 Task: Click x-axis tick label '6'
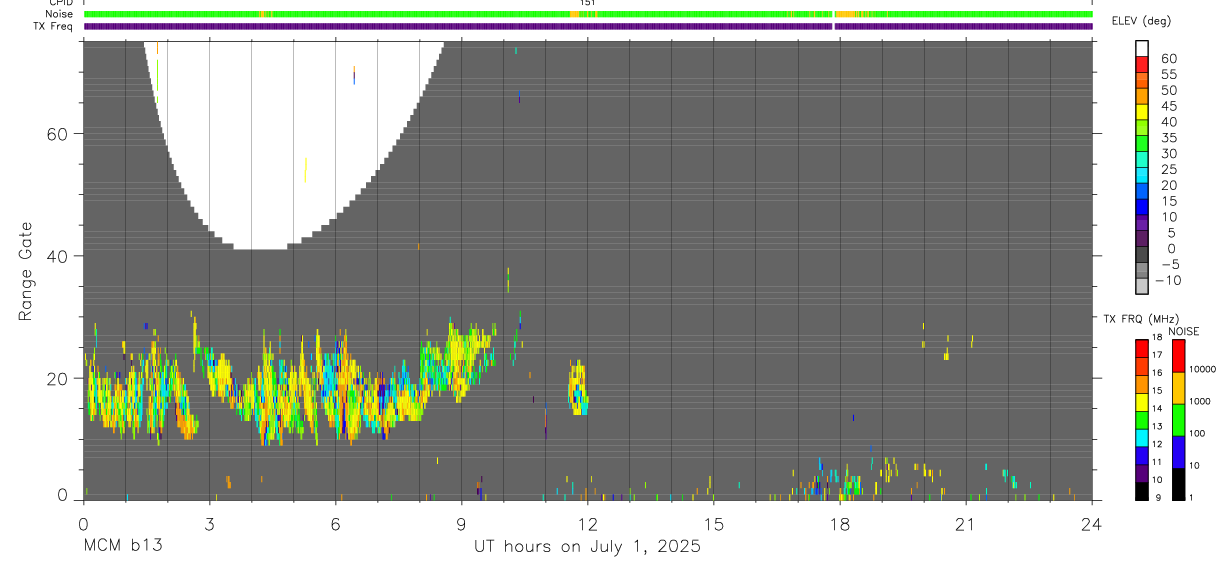(335, 523)
